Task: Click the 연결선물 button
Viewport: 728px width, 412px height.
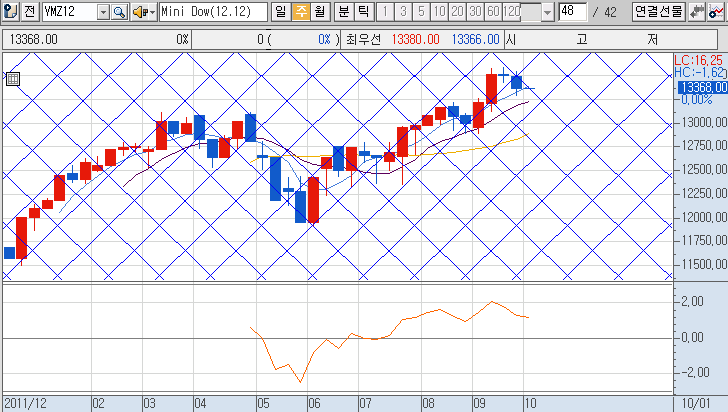Action: click(x=658, y=12)
